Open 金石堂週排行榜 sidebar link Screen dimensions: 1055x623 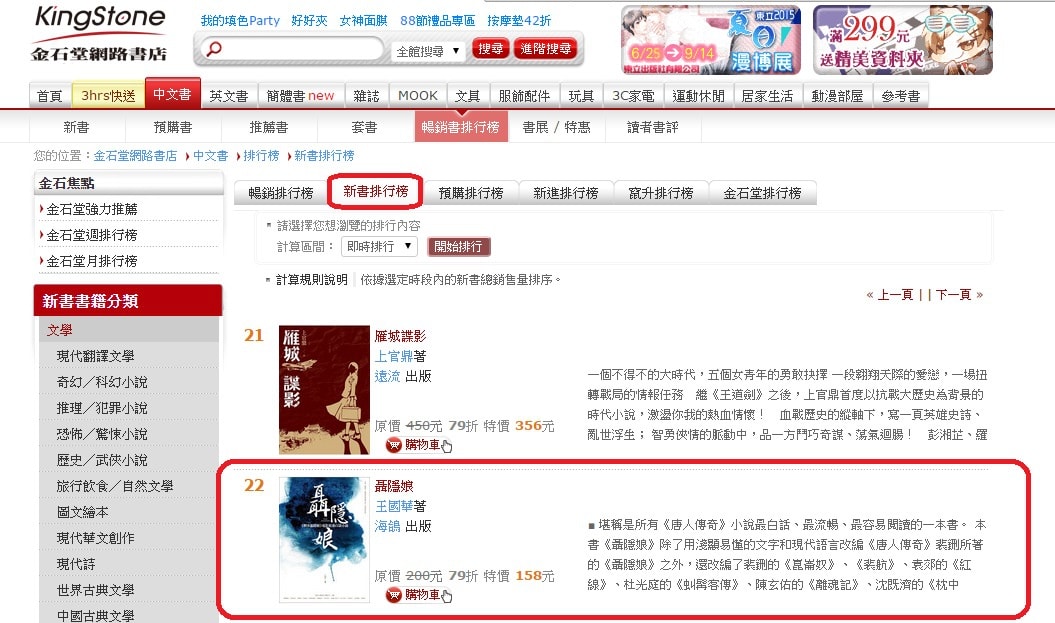point(92,235)
